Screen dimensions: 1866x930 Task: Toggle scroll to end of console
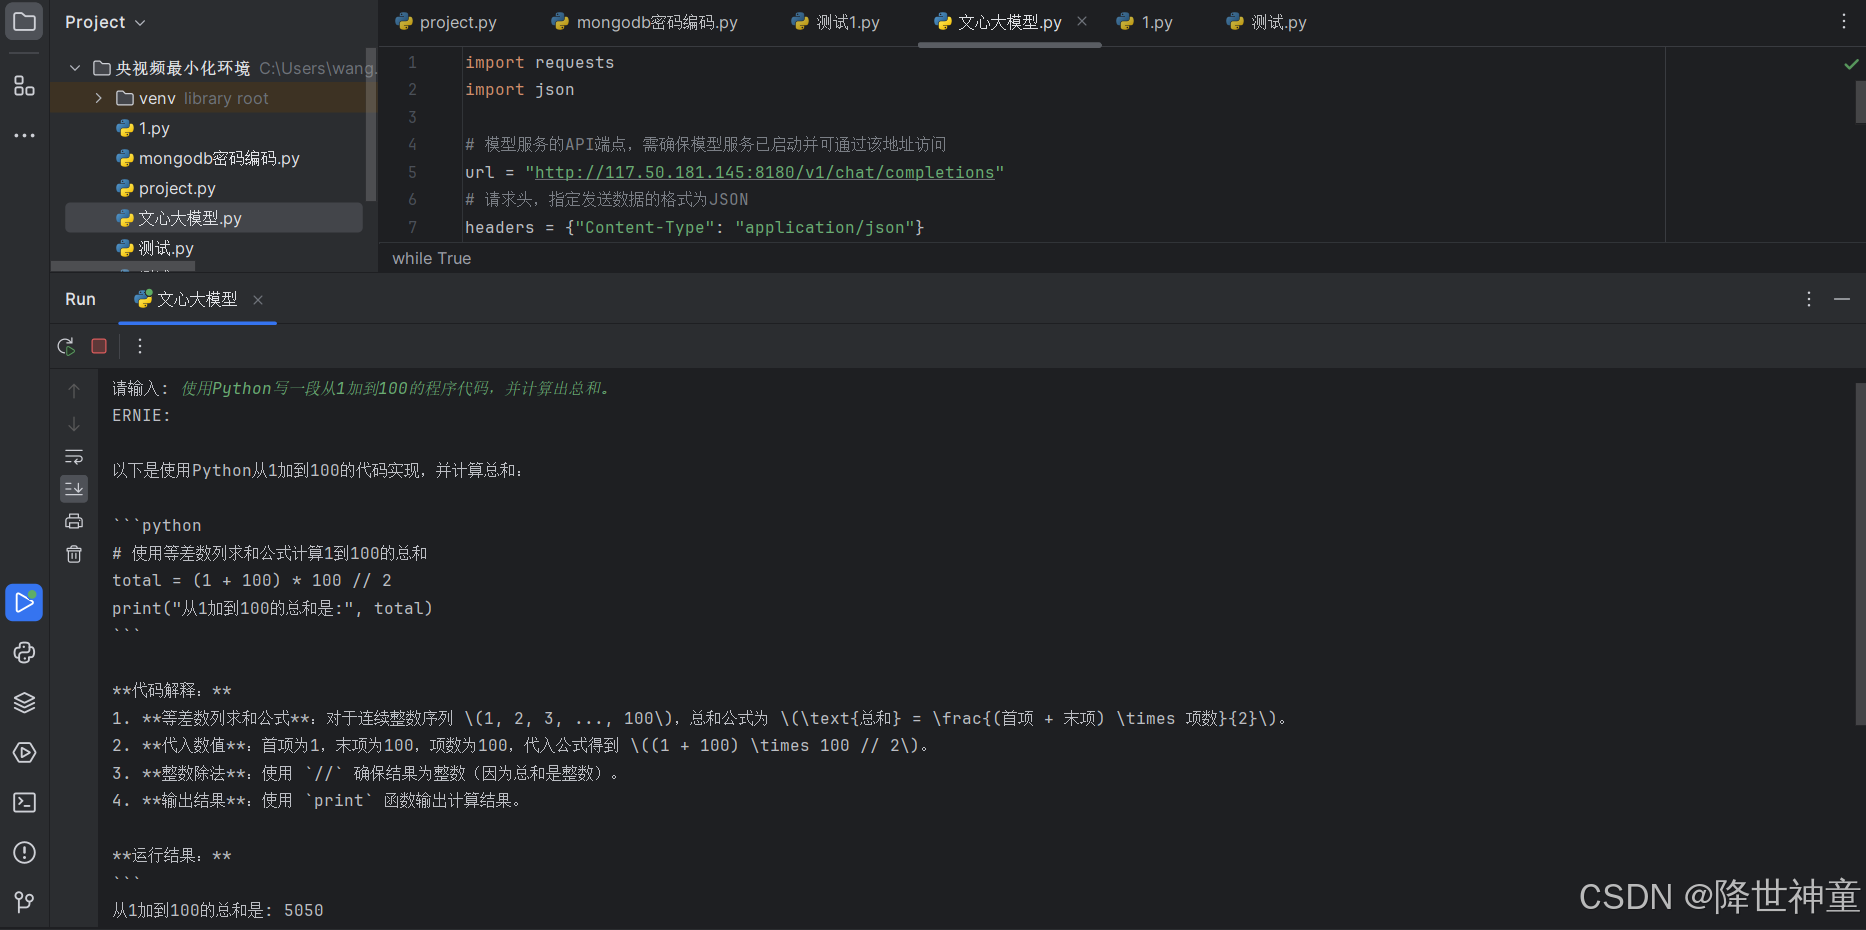[74, 488]
